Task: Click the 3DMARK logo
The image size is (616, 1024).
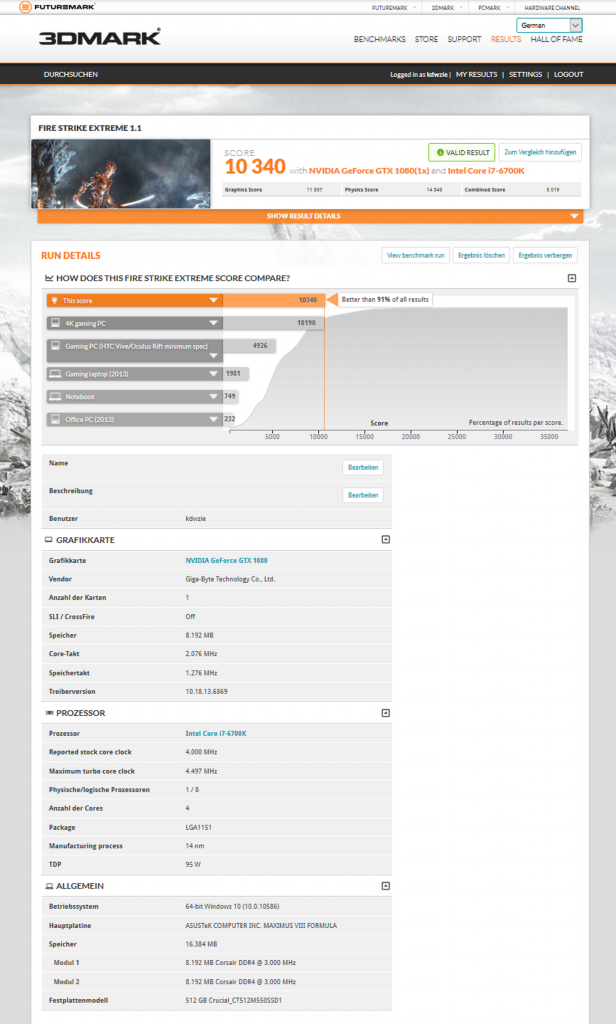Action: coord(99,37)
